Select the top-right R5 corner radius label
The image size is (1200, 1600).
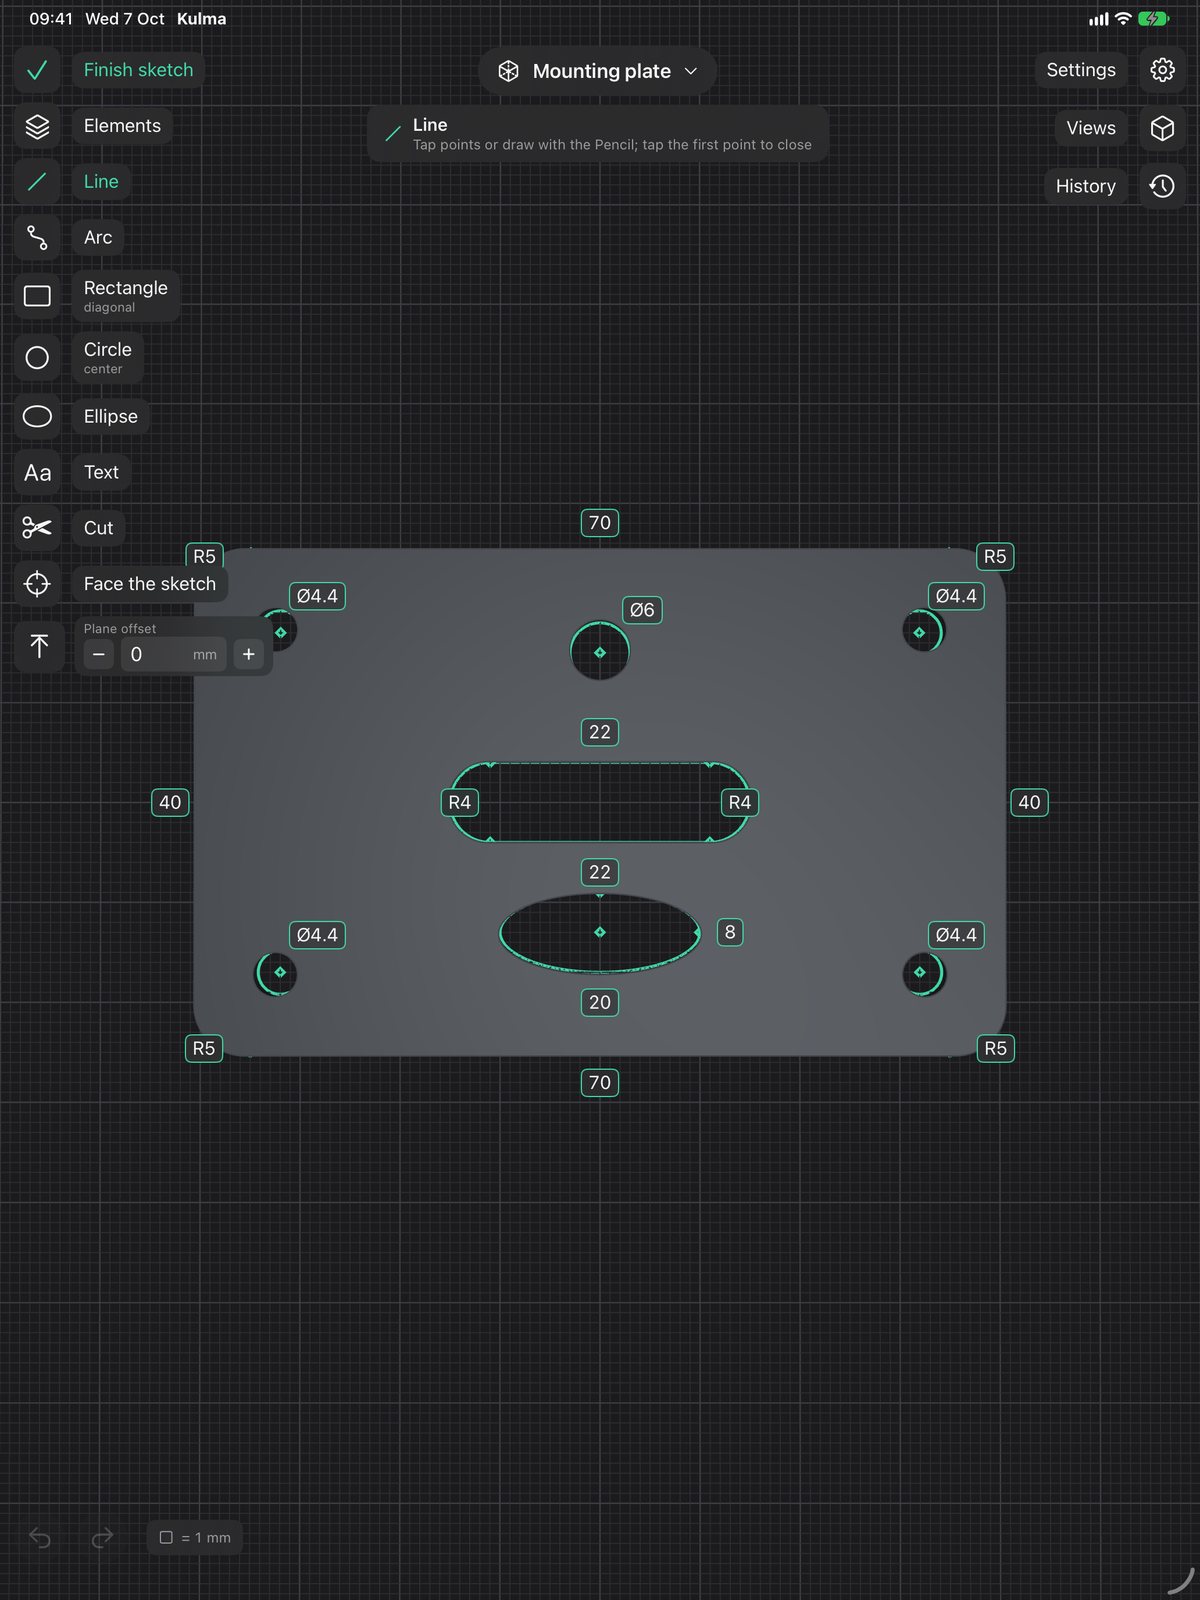pyautogui.click(x=995, y=556)
